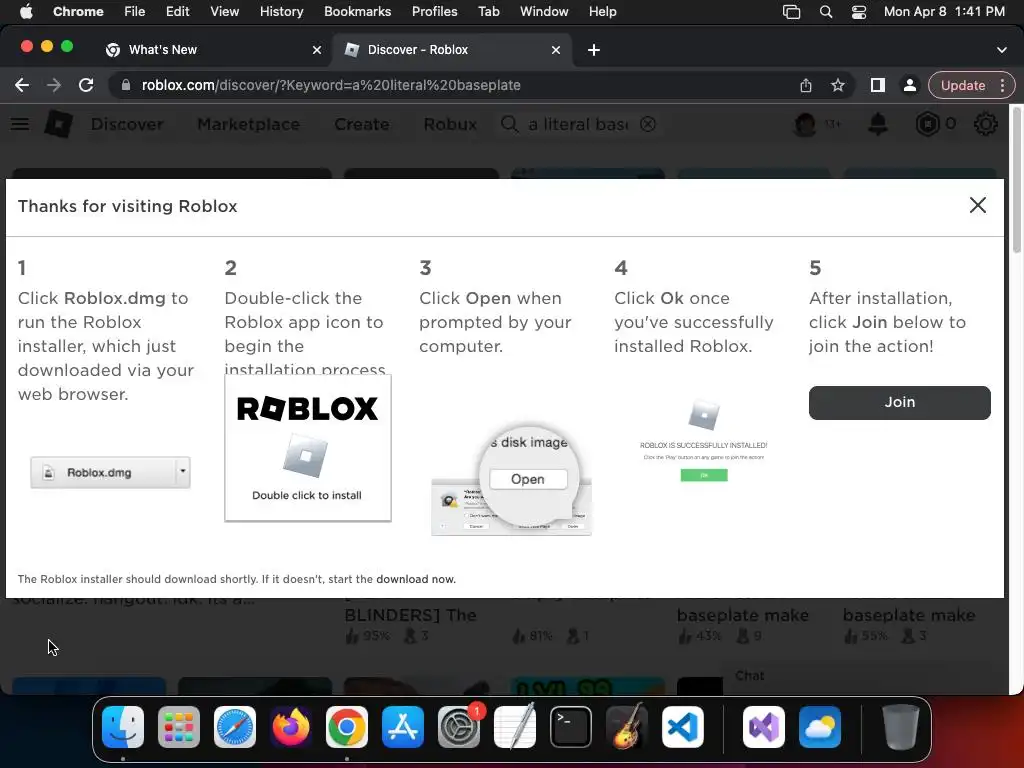Viewport: 1024px width, 768px height.
Task: Open Finder from the Dock
Action: click(x=123, y=727)
